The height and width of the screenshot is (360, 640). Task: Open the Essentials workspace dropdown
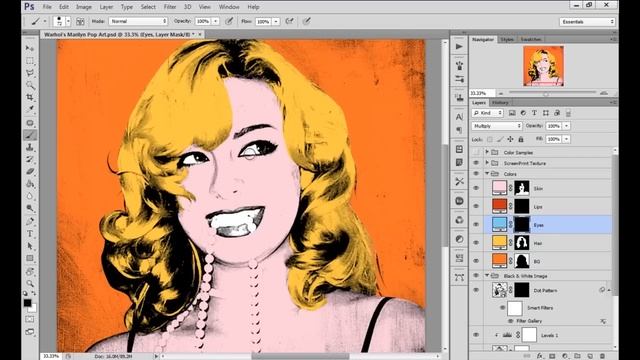tap(587, 22)
